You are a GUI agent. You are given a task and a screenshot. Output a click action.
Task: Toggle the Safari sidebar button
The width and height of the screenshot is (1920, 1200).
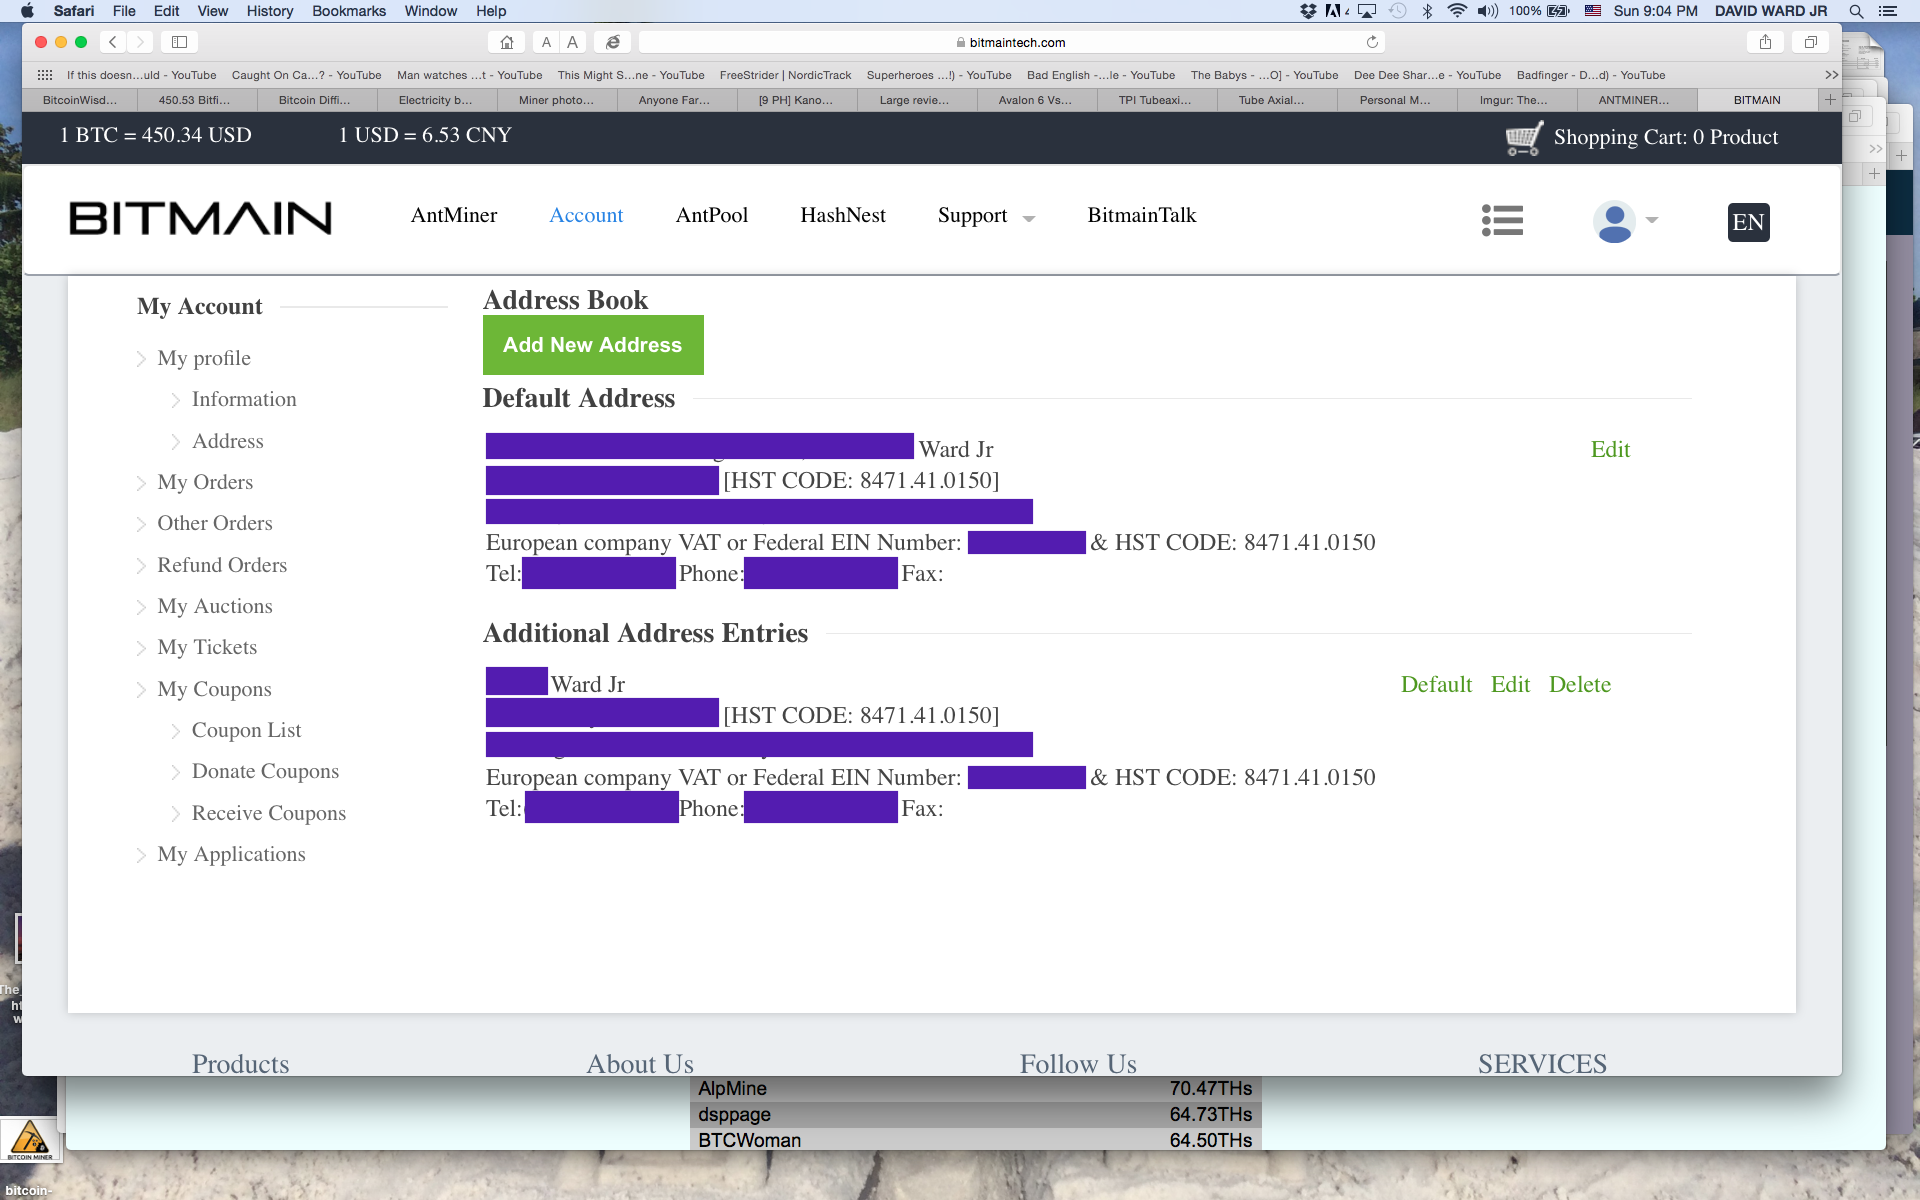point(180,42)
